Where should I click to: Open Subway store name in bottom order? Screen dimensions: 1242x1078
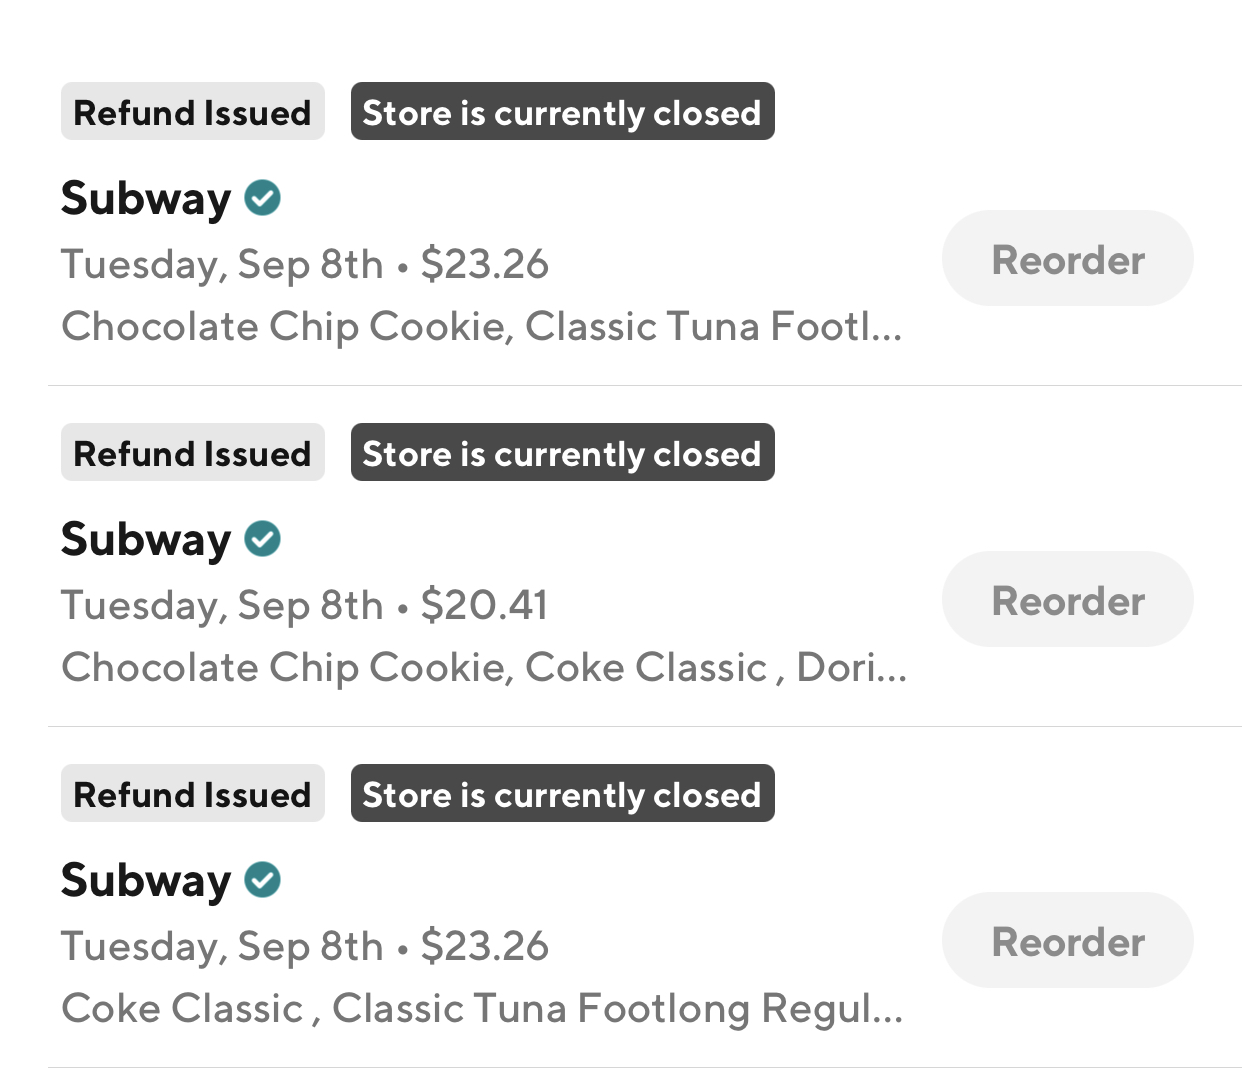(x=146, y=880)
